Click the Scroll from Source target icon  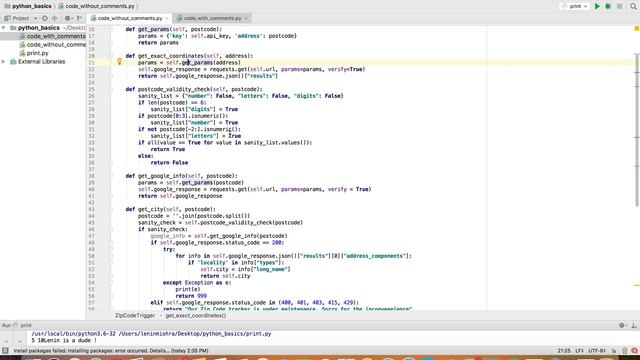click(44, 18)
